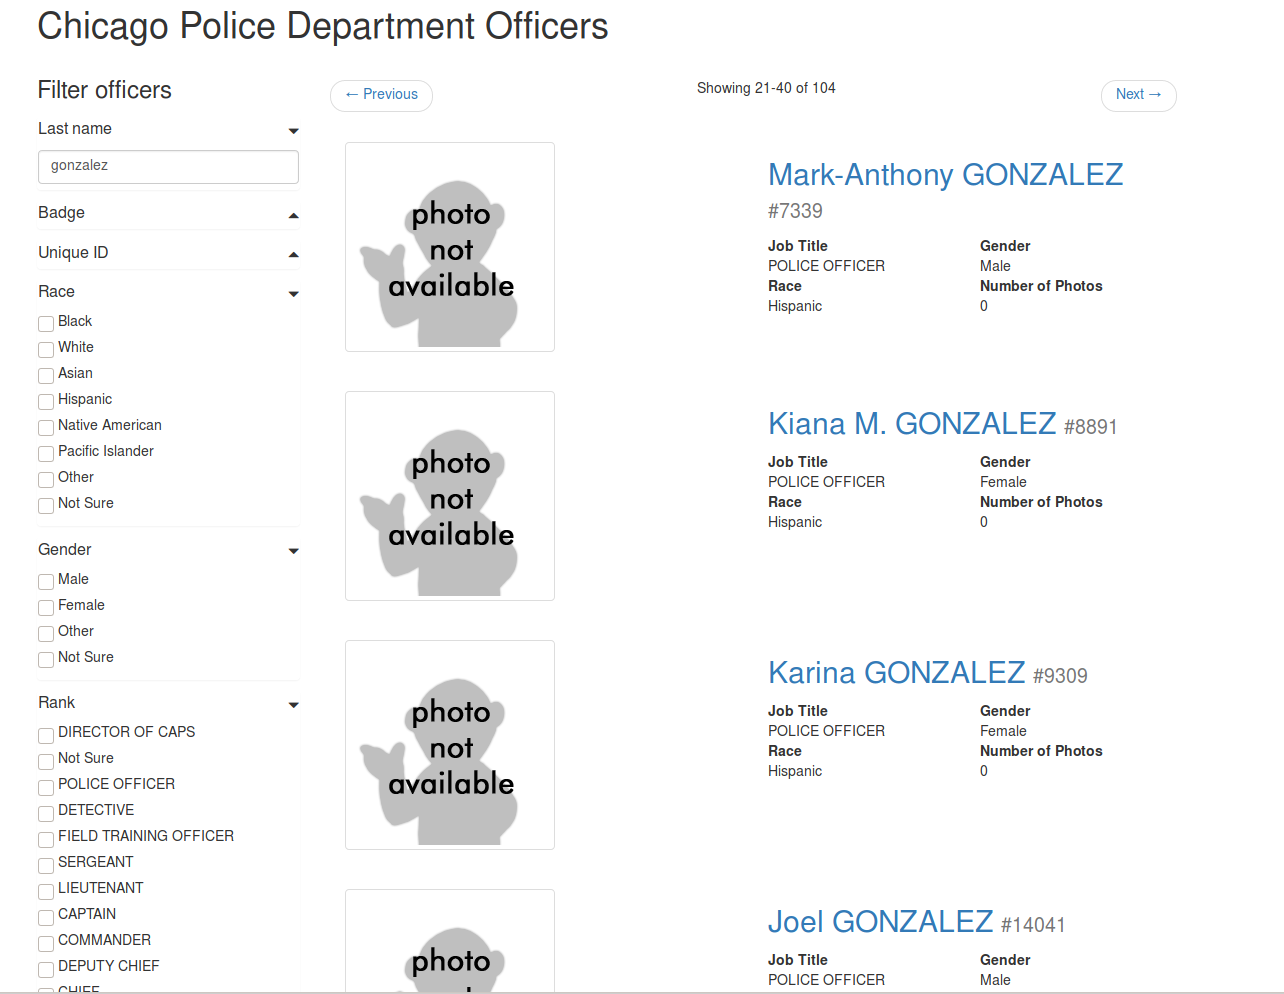Check the Male gender checkbox
This screenshot has width=1284, height=994.
(46, 582)
